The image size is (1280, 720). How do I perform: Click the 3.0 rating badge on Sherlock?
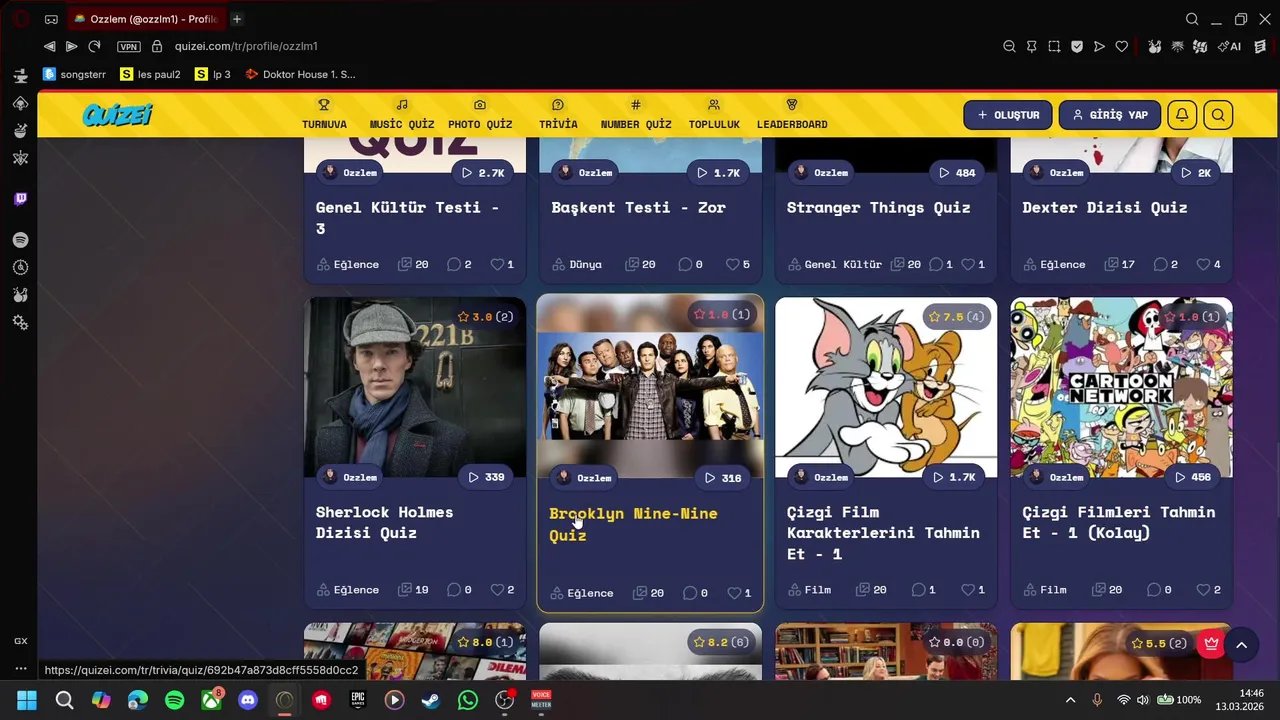(486, 317)
